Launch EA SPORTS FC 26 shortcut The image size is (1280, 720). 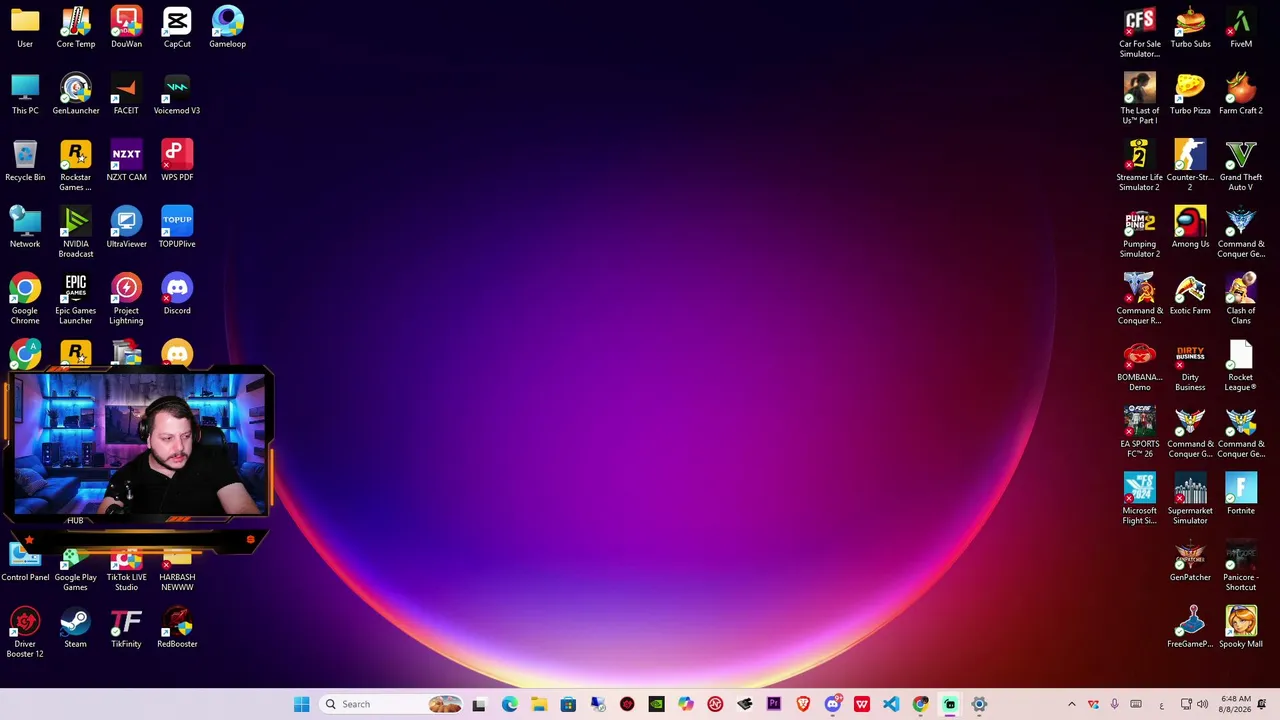pos(1140,433)
